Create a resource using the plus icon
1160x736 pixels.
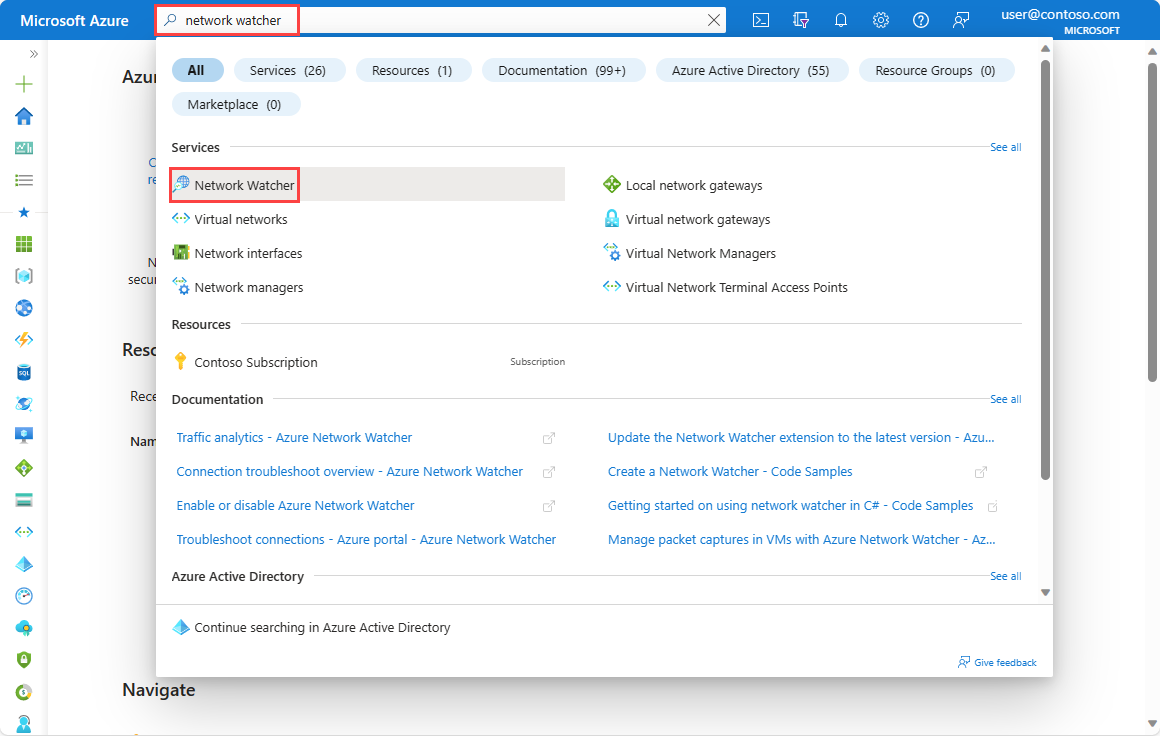coord(24,83)
